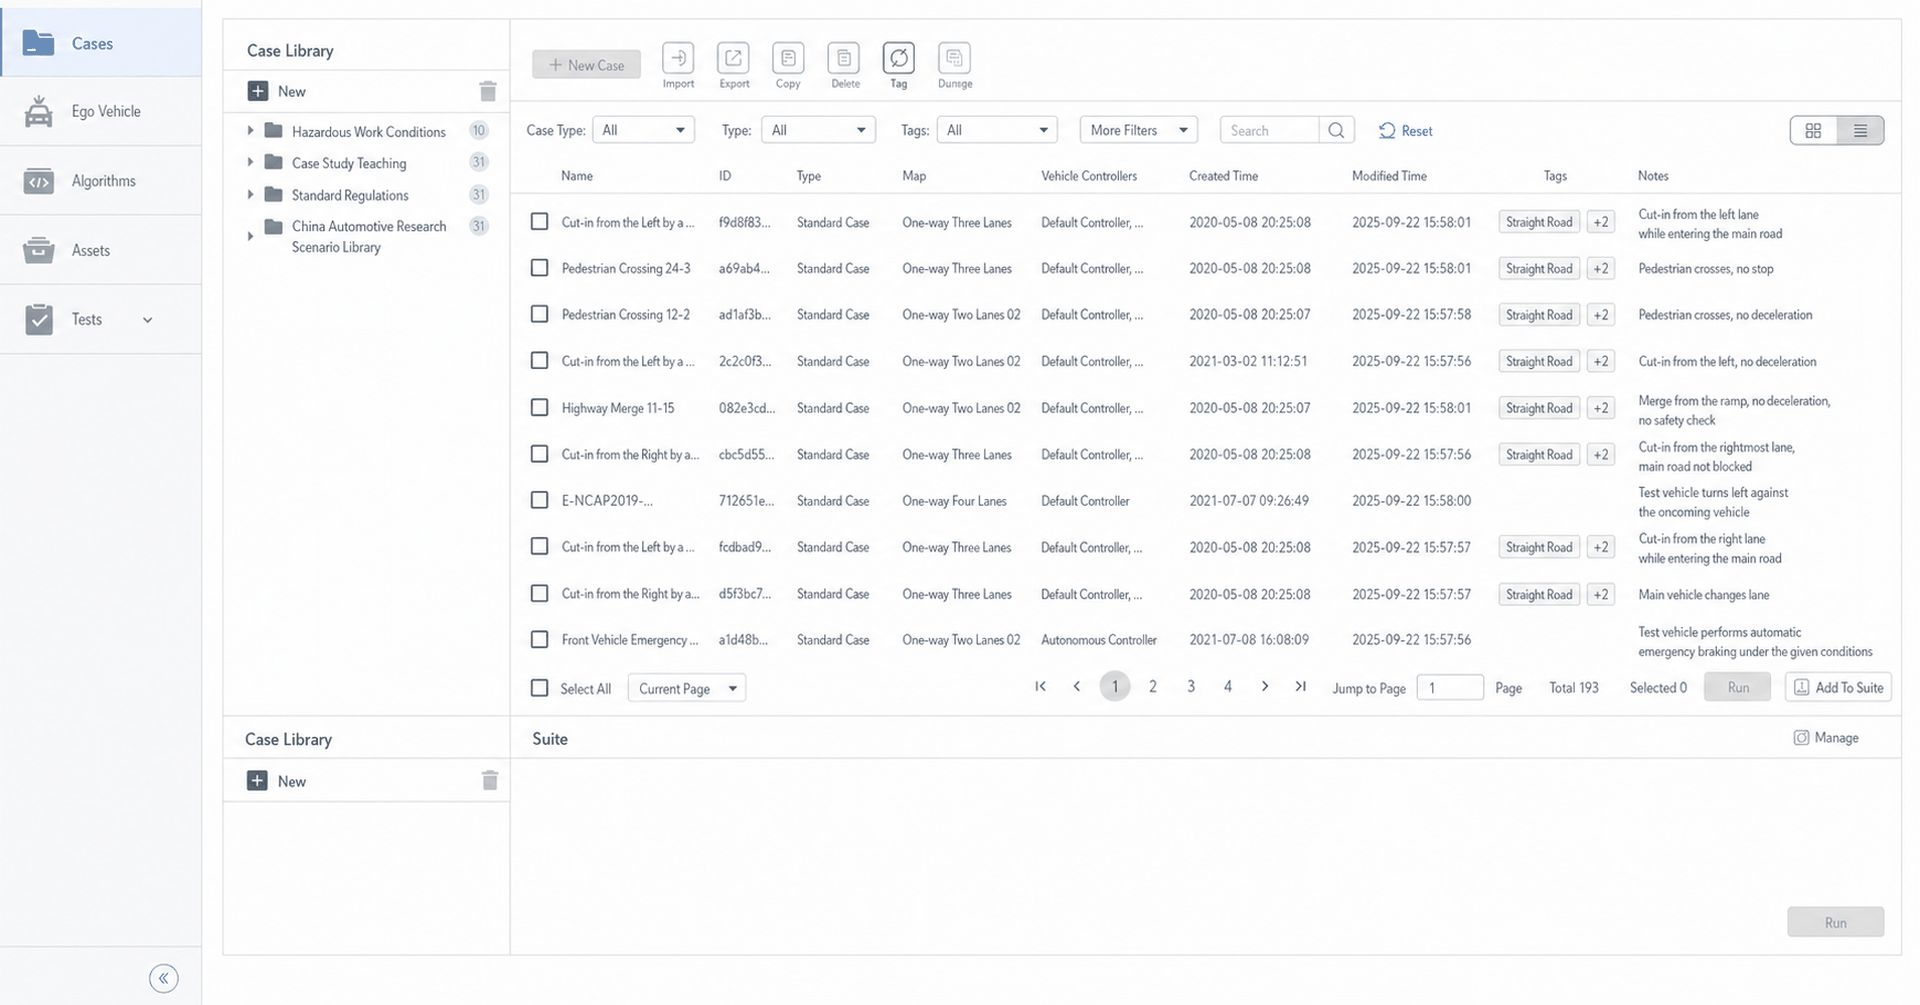
Task: Open the Algorithms section
Action: click(100, 181)
